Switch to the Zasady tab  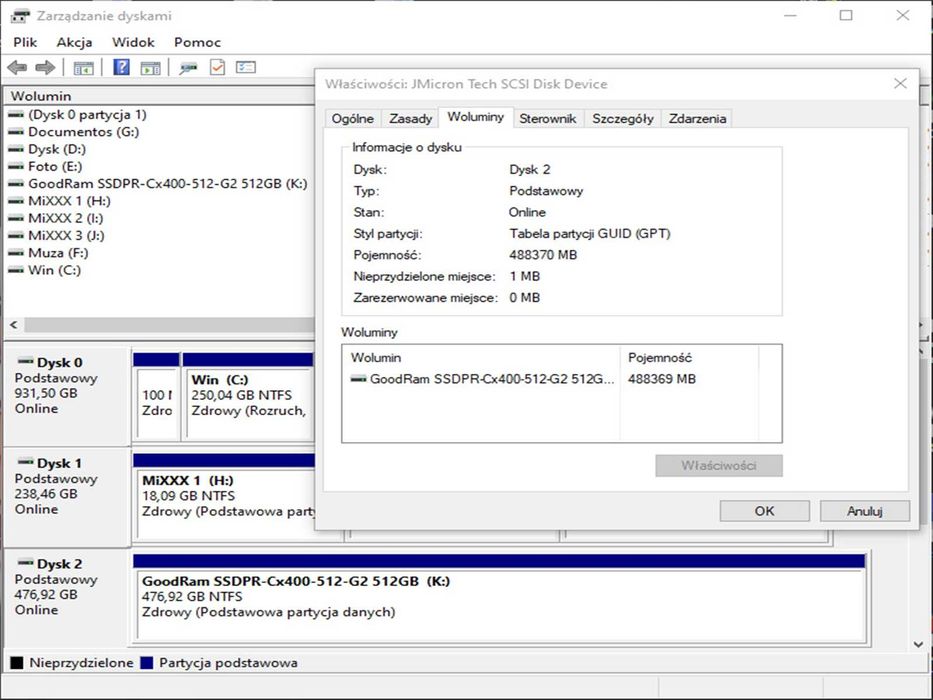[x=411, y=118]
